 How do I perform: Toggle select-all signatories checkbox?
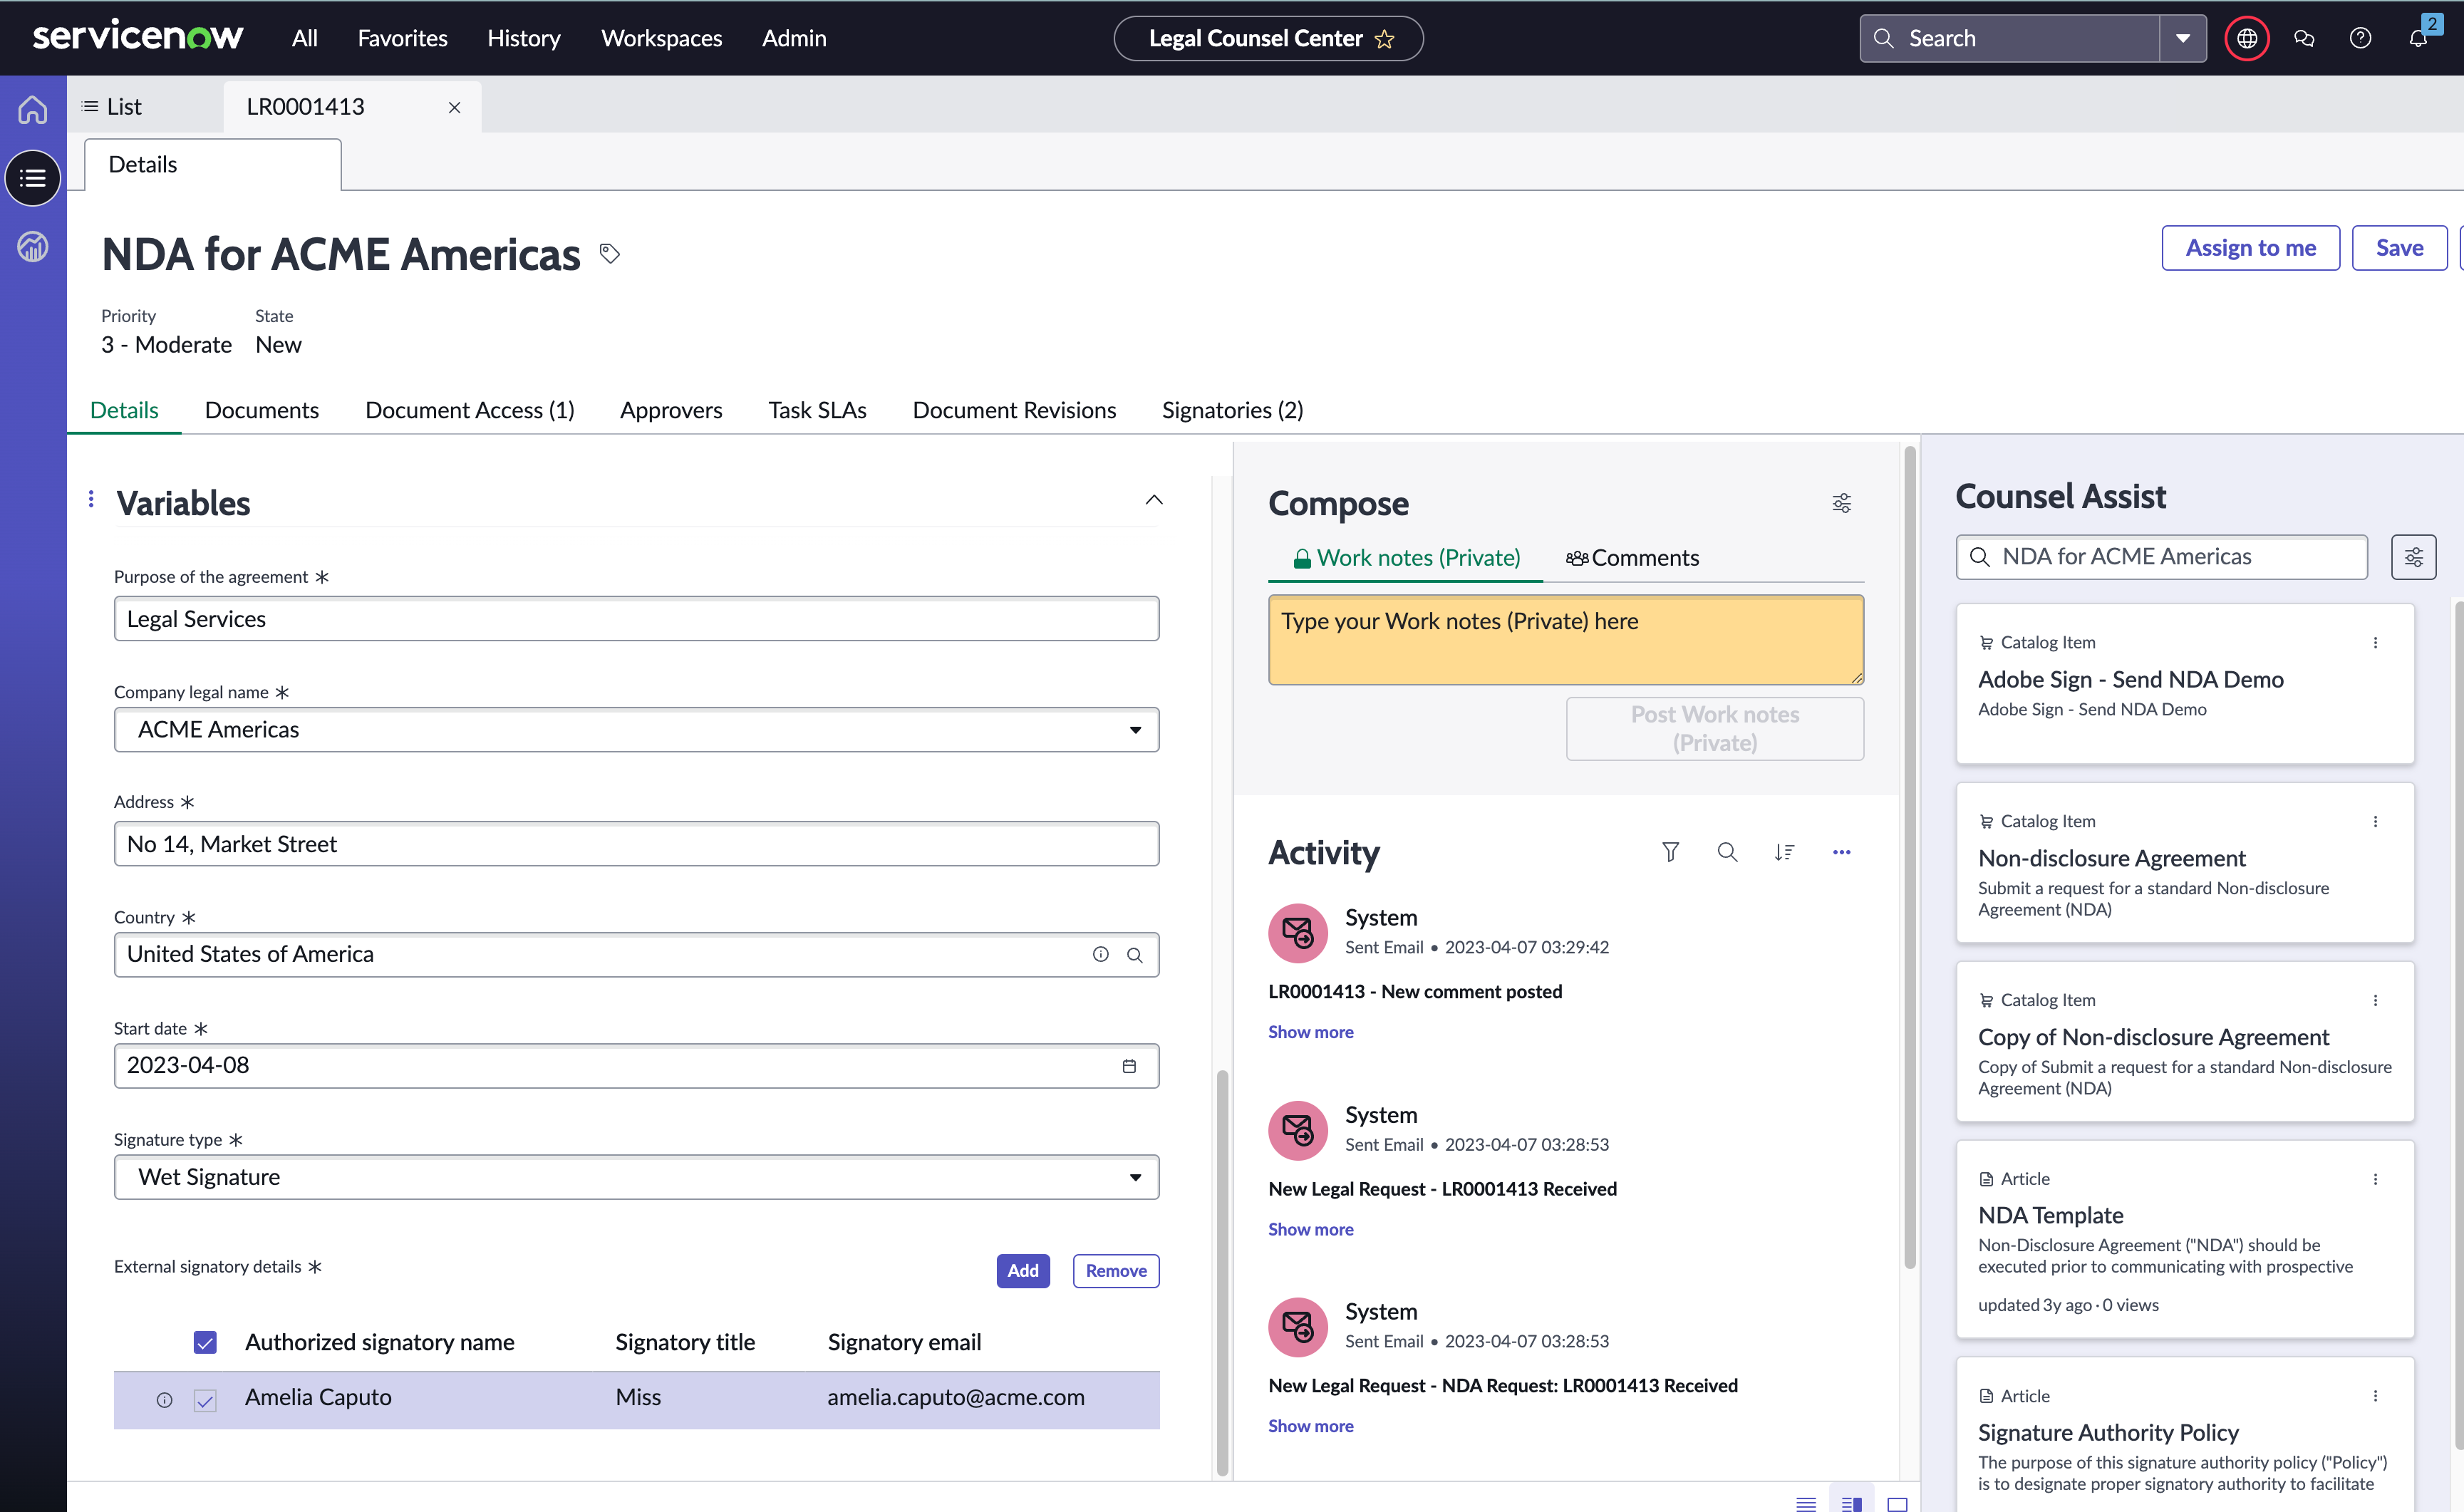click(205, 1343)
